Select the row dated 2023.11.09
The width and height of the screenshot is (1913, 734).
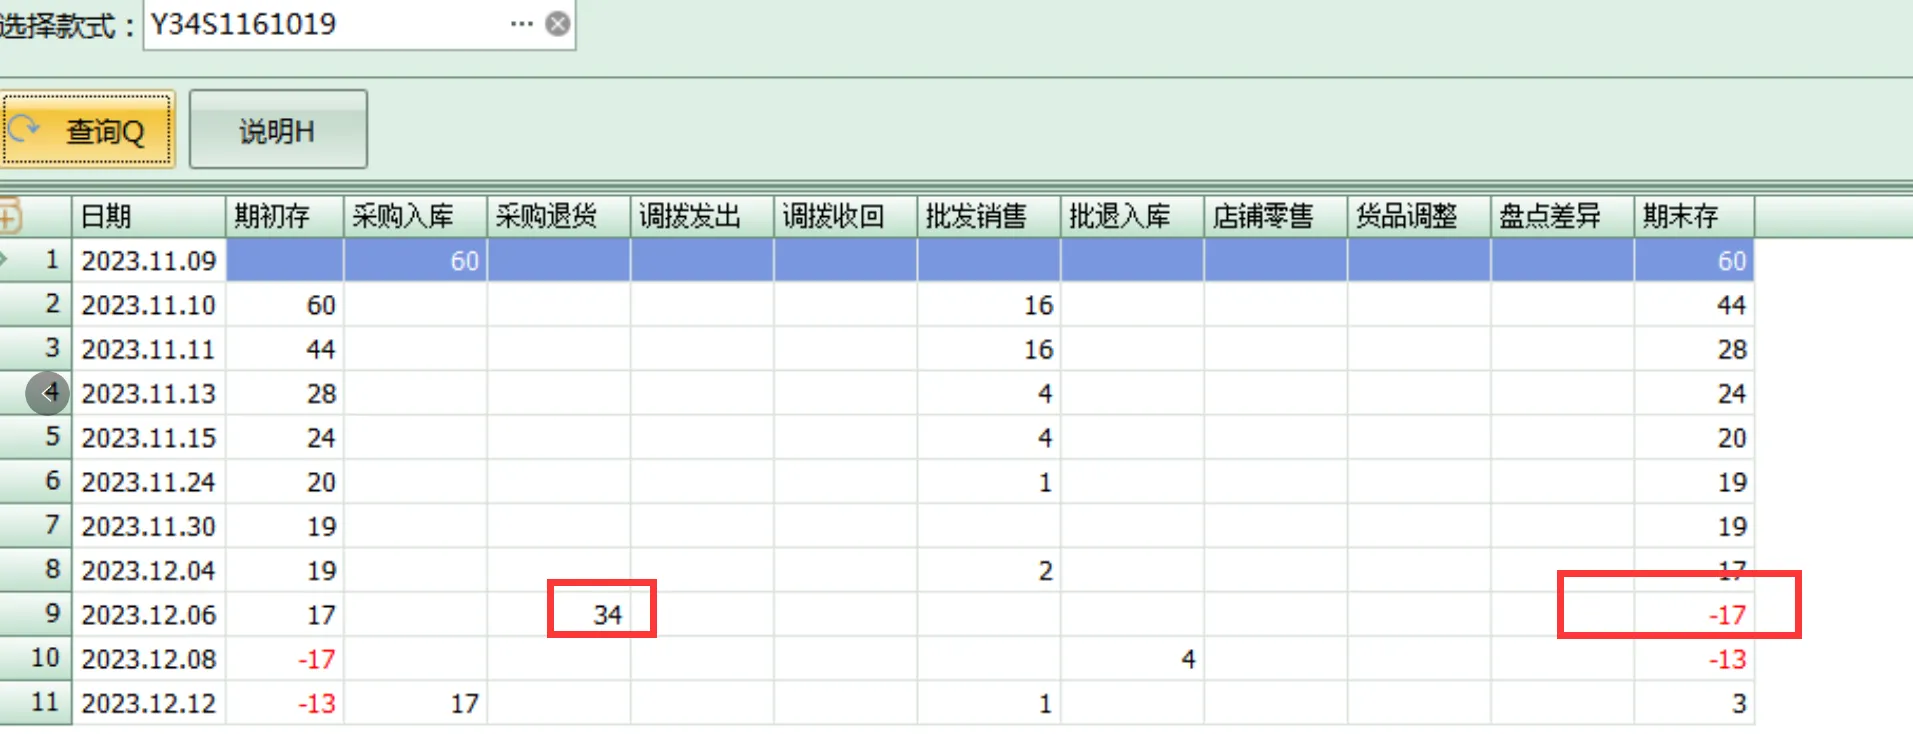pyautogui.click(x=148, y=261)
